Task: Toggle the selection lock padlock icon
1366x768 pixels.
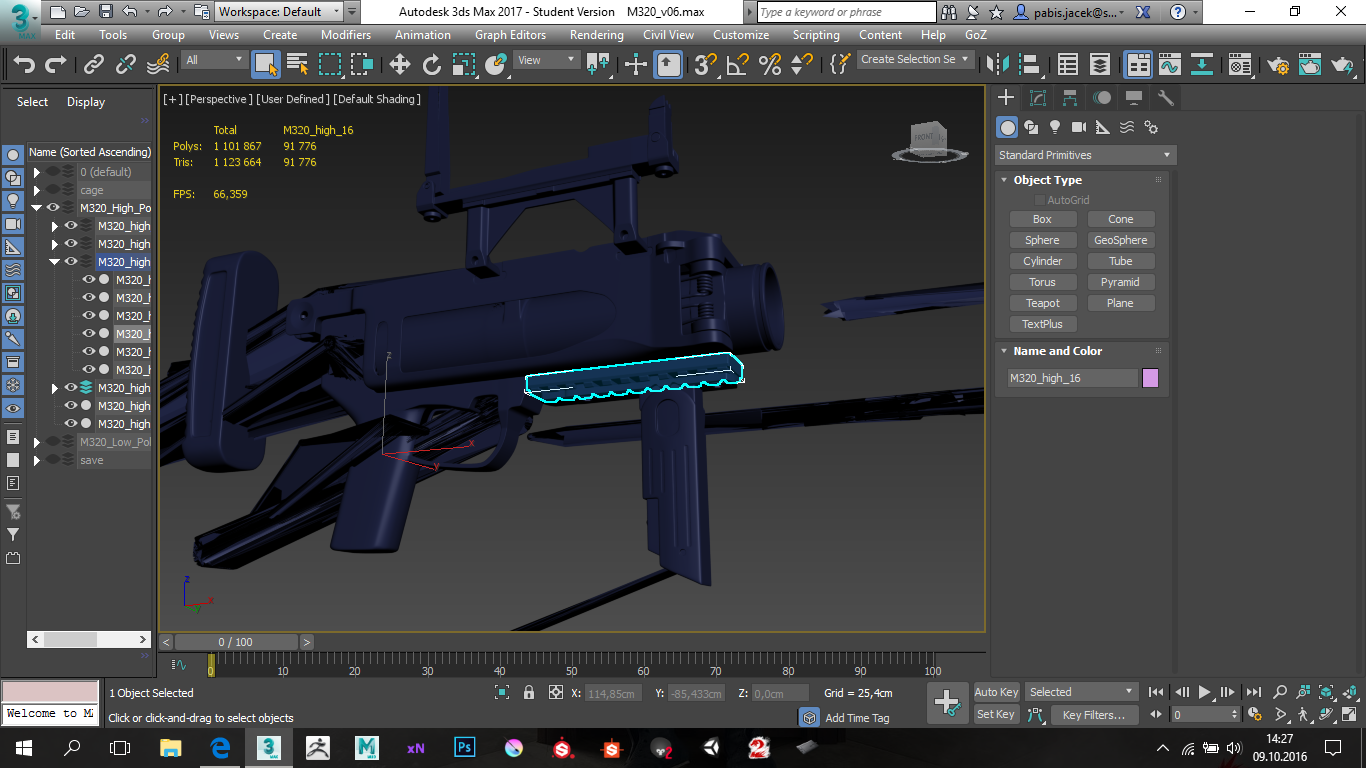Action: pyautogui.click(x=529, y=692)
